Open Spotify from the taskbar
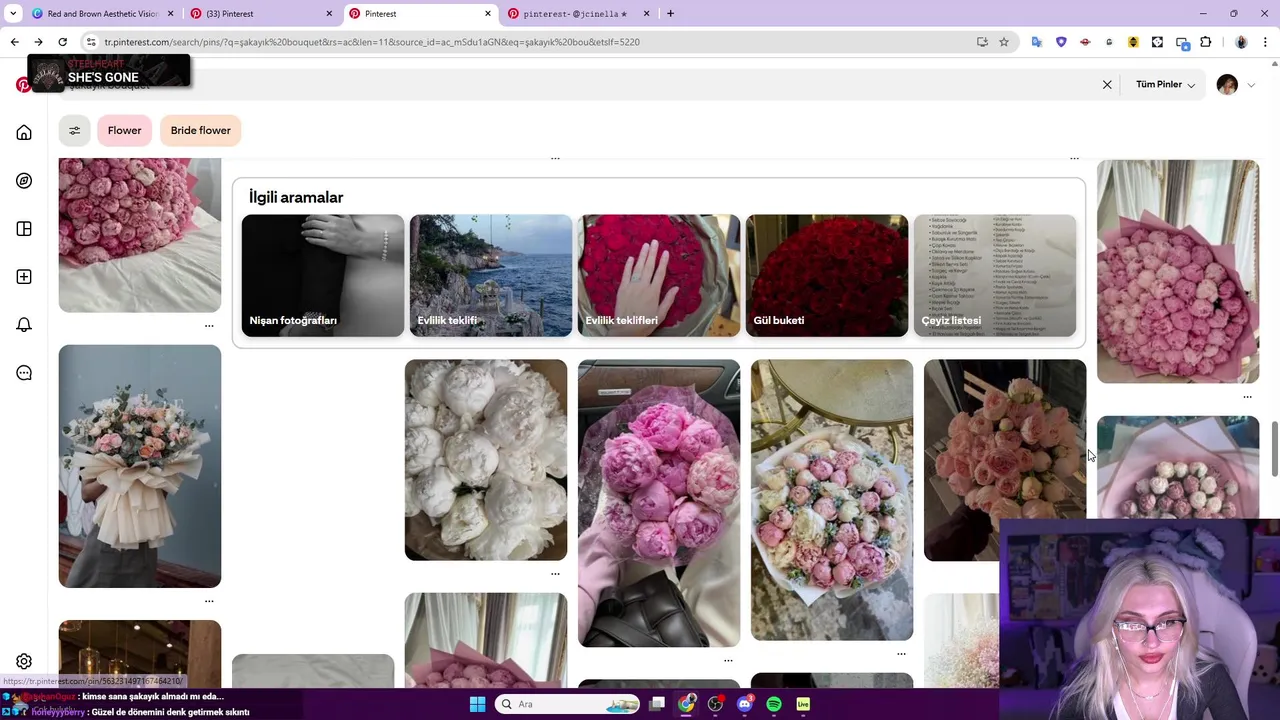 pyautogui.click(x=774, y=704)
